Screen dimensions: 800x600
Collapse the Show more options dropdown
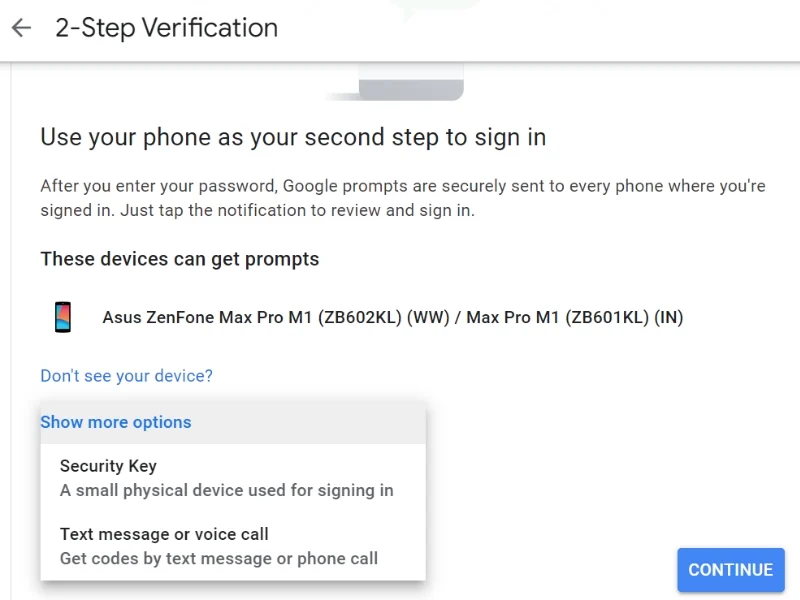(116, 422)
